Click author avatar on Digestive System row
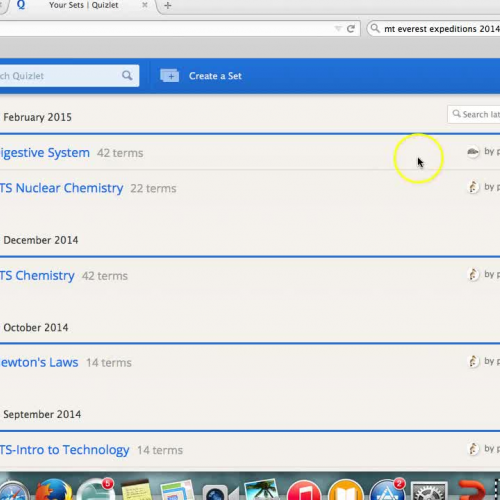Screen dimensions: 500x500 click(x=473, y=152)
